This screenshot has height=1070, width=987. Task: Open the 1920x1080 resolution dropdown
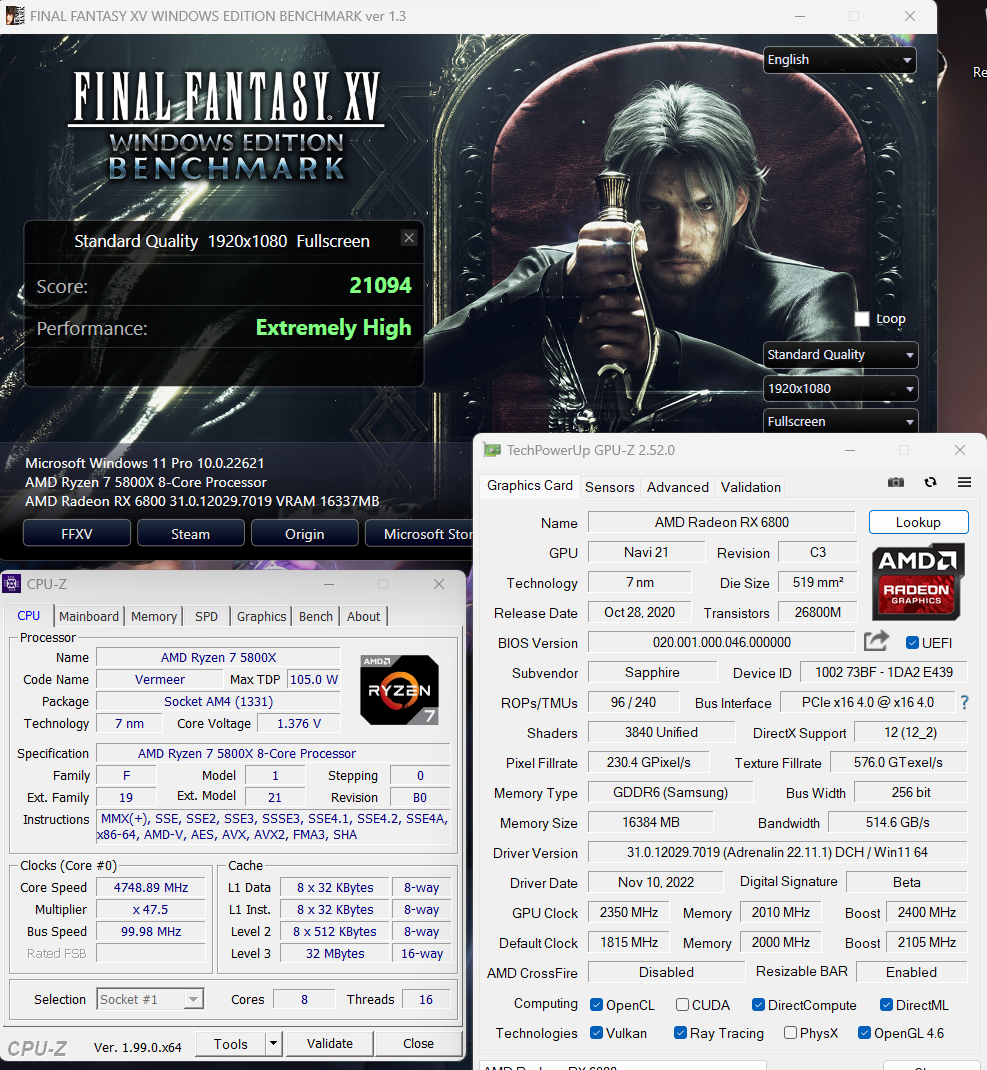pyautogui.click(x=840, y=389)
